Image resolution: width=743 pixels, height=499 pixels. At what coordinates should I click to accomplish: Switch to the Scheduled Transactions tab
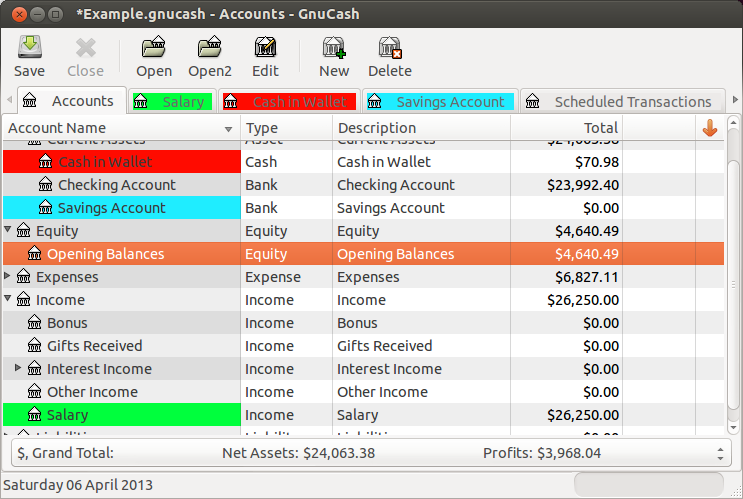click(623, 101)
